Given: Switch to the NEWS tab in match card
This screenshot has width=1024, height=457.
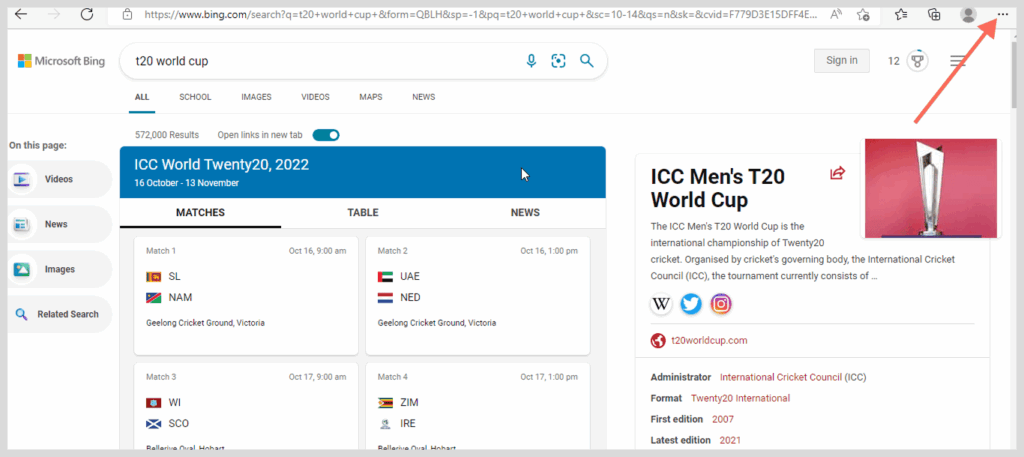Looking at the screenshot, I should 525,212.
